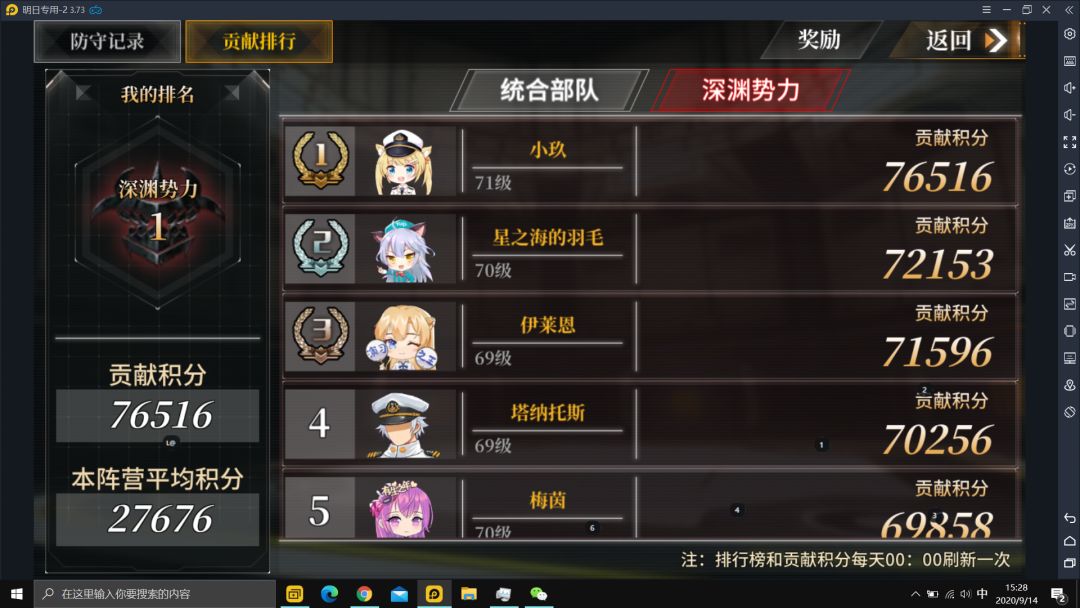Open emulator settings gear icon

click(x=1069, y=34)
